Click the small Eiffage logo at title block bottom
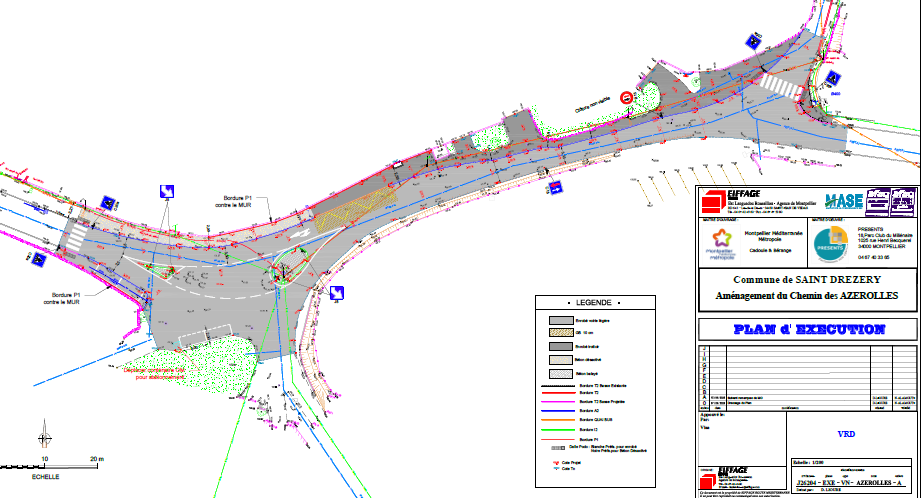The image size is (921, 498). tap(724, 476)
